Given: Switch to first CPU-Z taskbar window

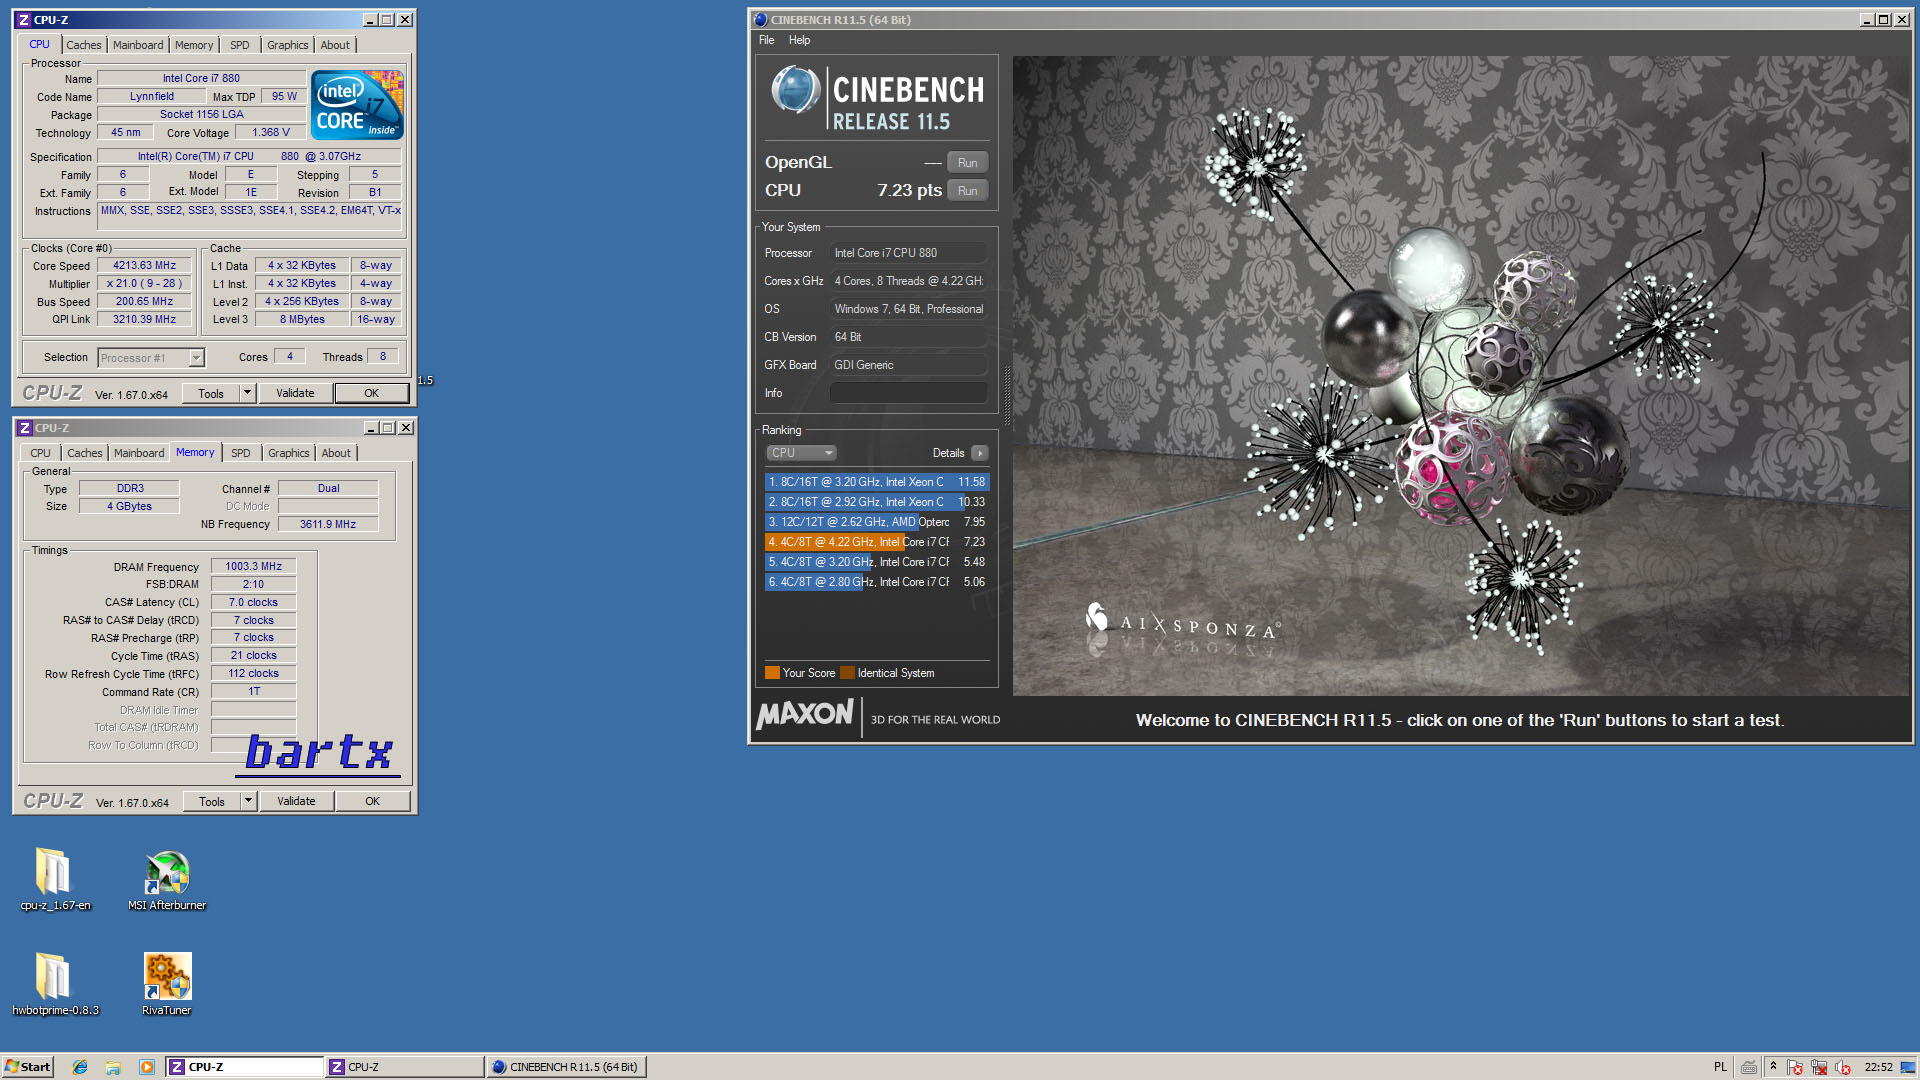Looking at the screenshot, I should tap(245, 1067).
